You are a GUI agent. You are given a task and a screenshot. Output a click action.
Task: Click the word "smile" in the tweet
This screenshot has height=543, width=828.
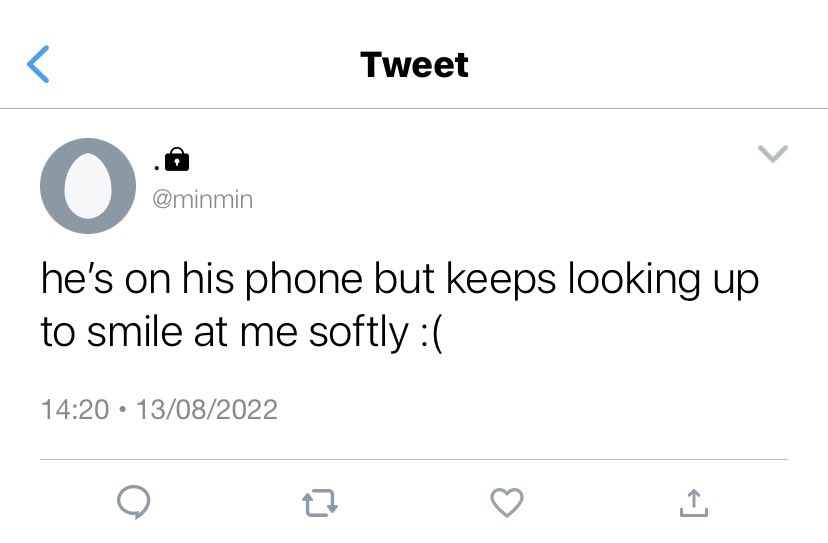(135, 332)
